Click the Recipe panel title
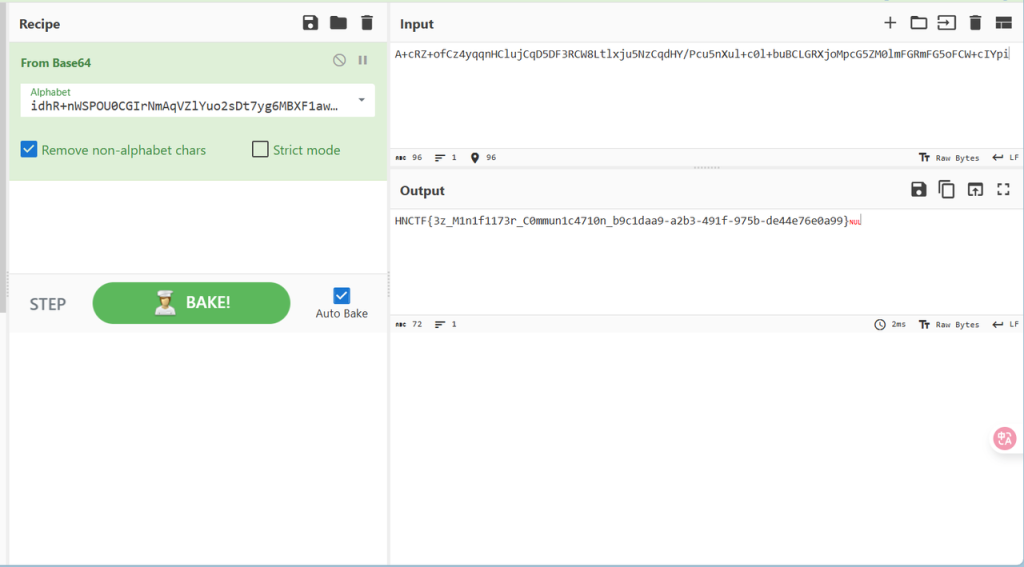1024x567 pixels. point(39,24)
